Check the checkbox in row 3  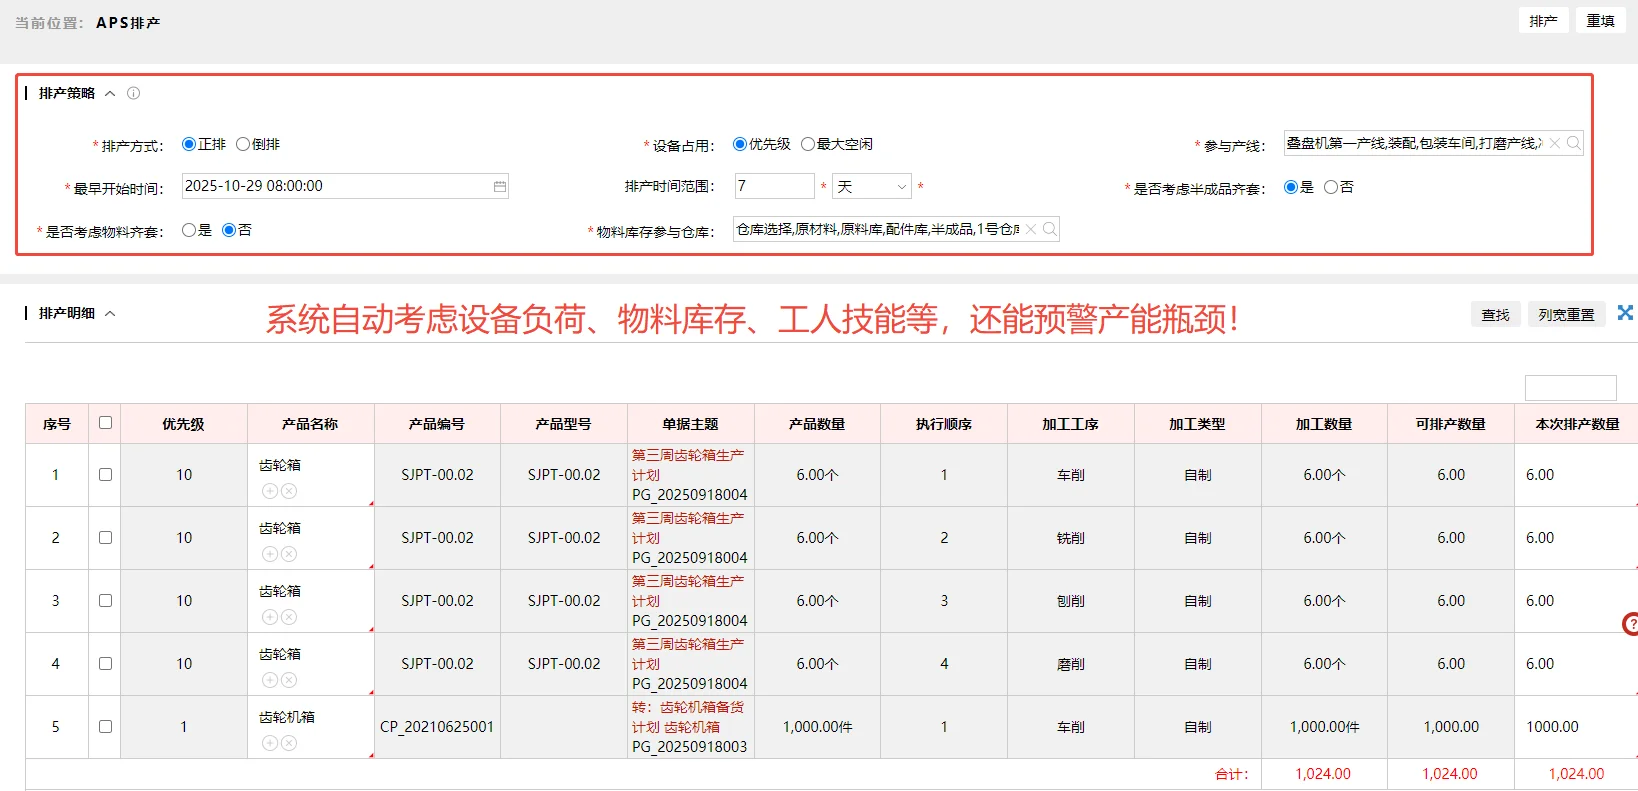(x=105, y=601)
